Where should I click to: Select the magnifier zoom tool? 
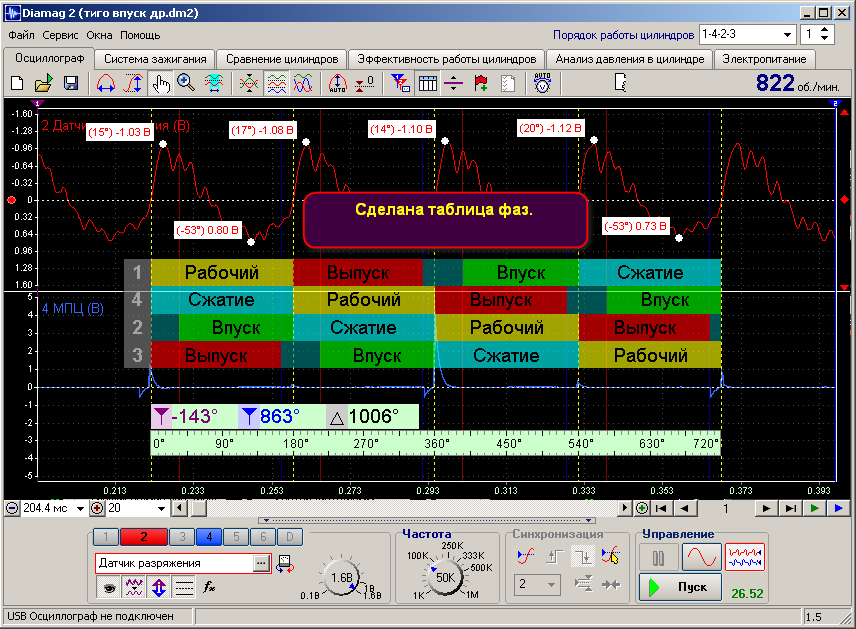186,84
